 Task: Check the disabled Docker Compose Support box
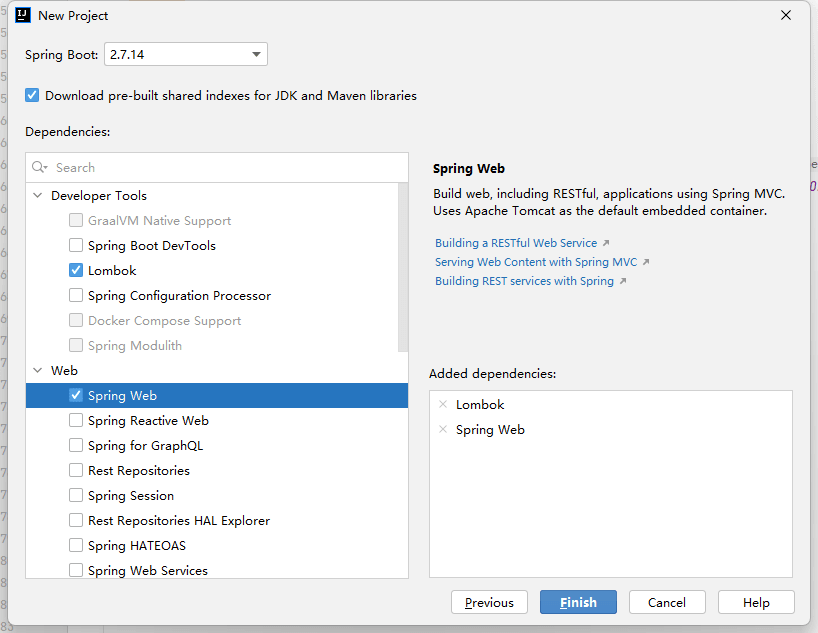pyautogui.click(x=76, y=320)
